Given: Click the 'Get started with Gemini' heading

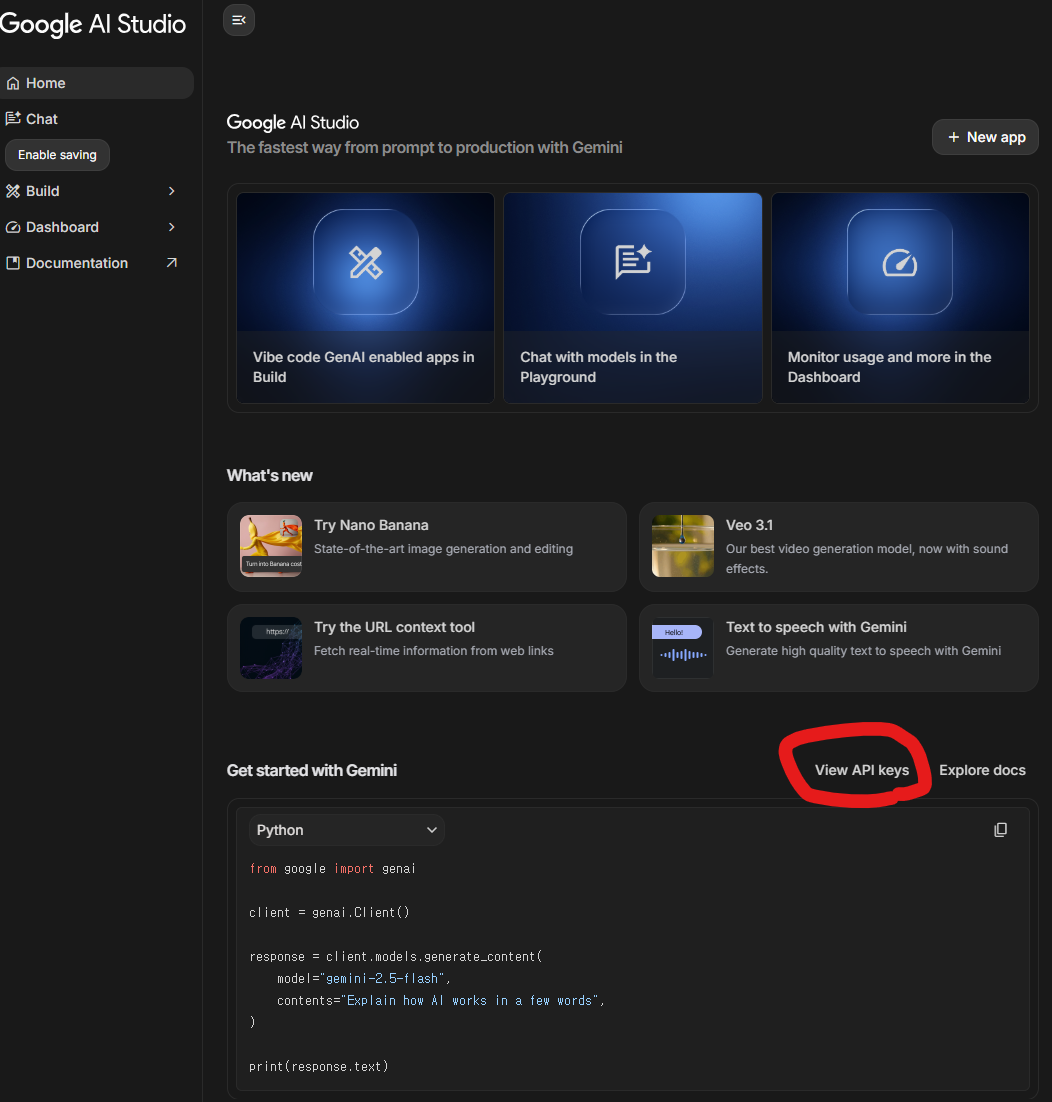Looking at the screenshot, I should point(312,770).
